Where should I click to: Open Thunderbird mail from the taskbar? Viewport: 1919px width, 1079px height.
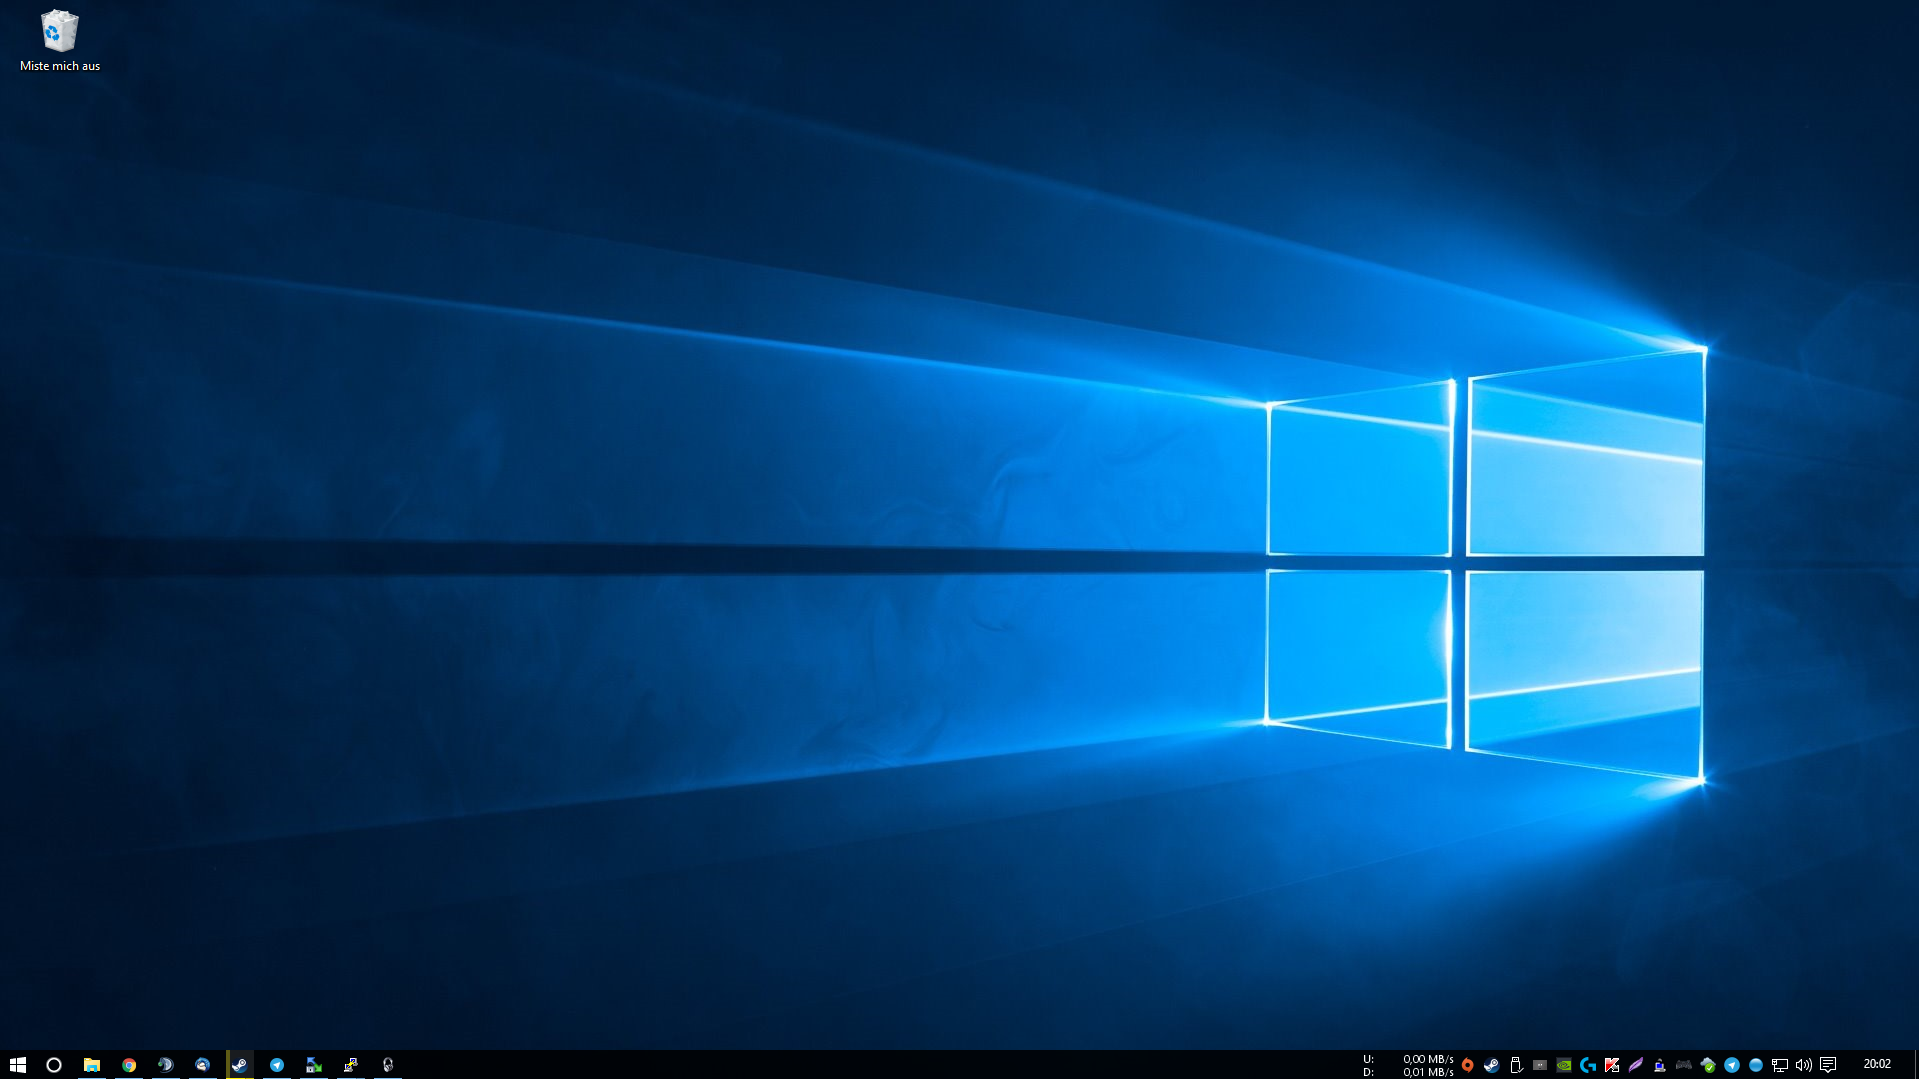pyautogui.click(x=202, y=1065)
